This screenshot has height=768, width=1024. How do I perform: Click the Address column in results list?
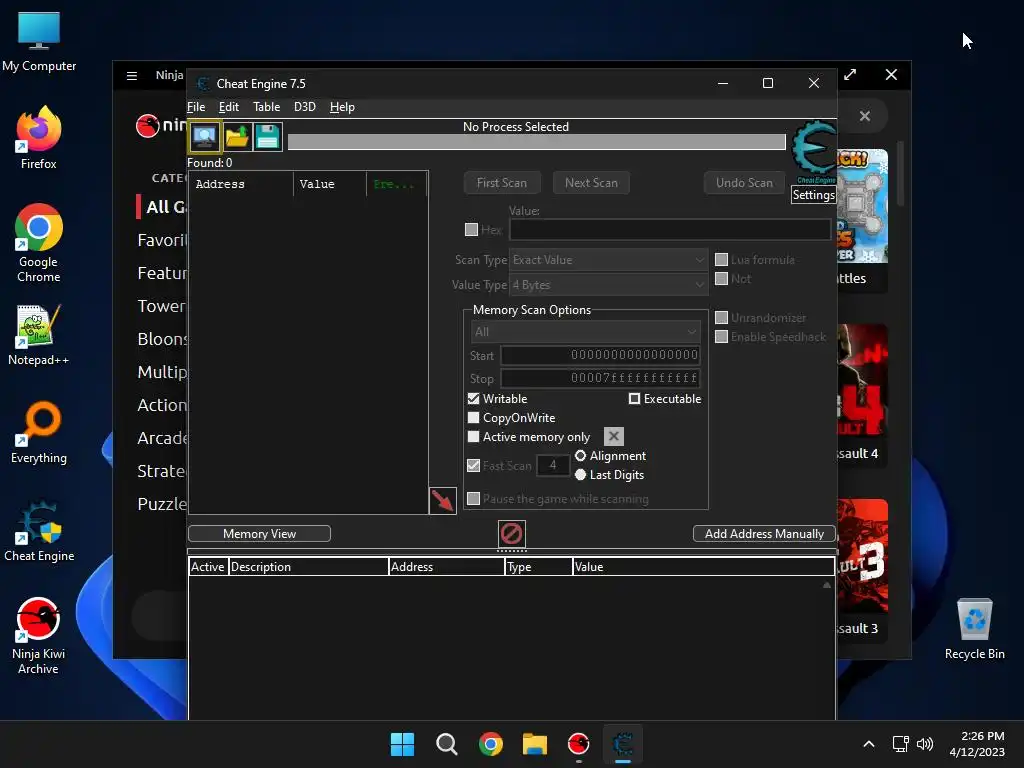coord(241,184)
